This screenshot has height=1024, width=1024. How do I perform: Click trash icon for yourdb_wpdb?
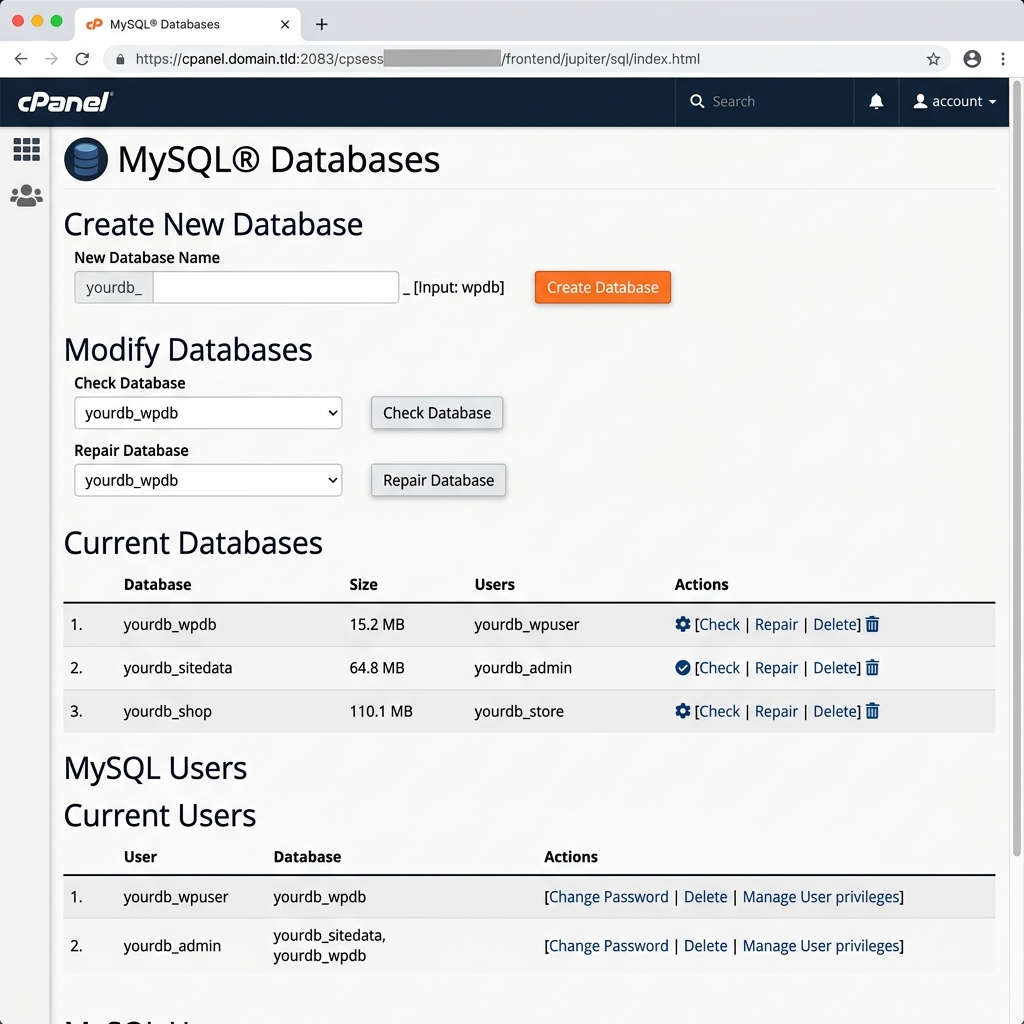pos(872,624)
